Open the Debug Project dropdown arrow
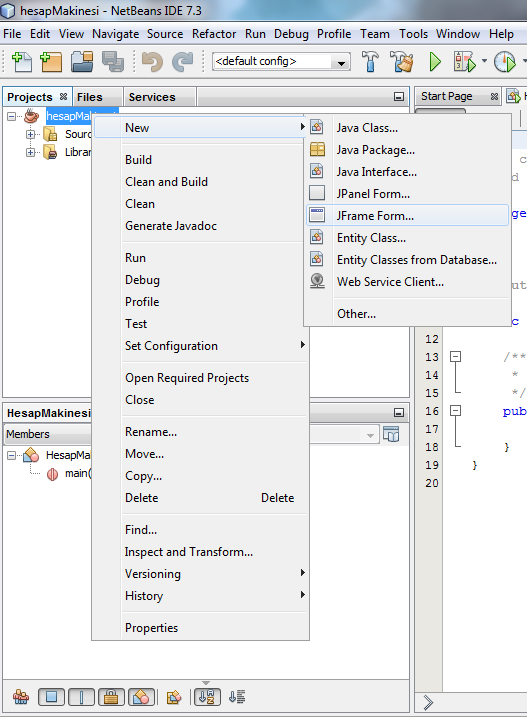This screenshot has height=717, width=527. pos(484,61)
